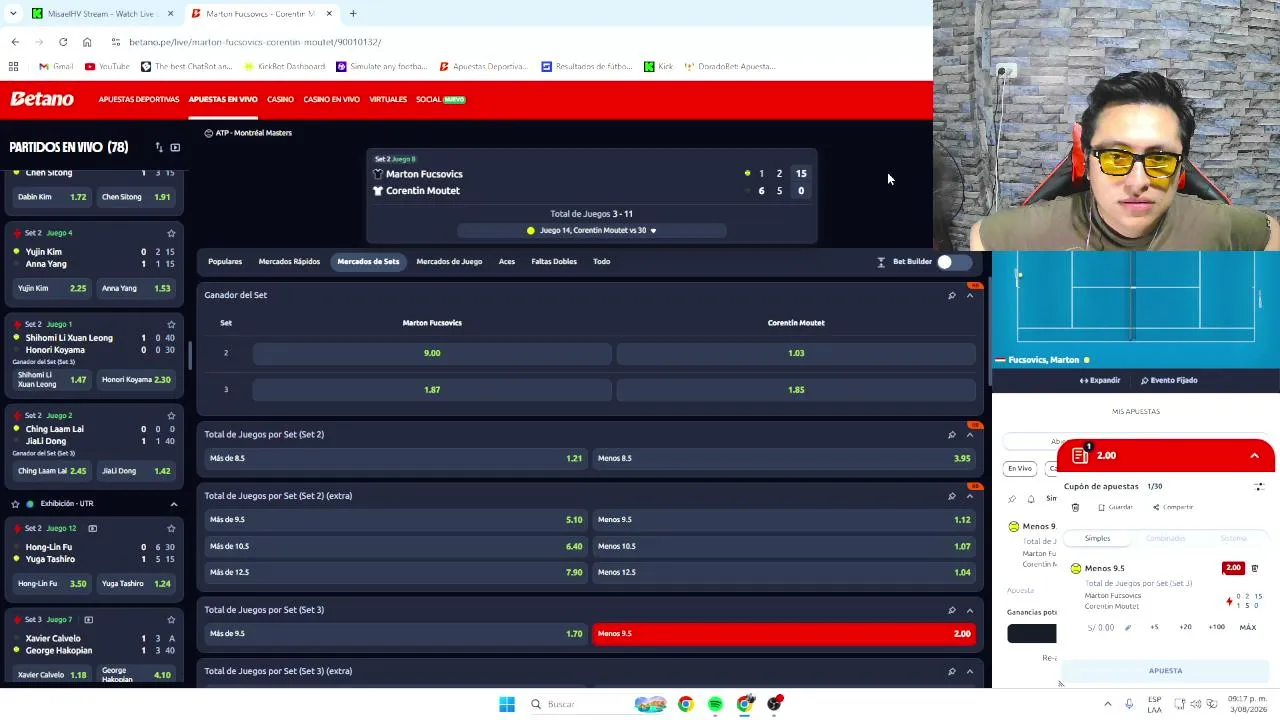Viewport: 1280px width, 720px height.
Task: Collapse Total de Juegos por Set (Set 2) (extra)
Action: 970,496
